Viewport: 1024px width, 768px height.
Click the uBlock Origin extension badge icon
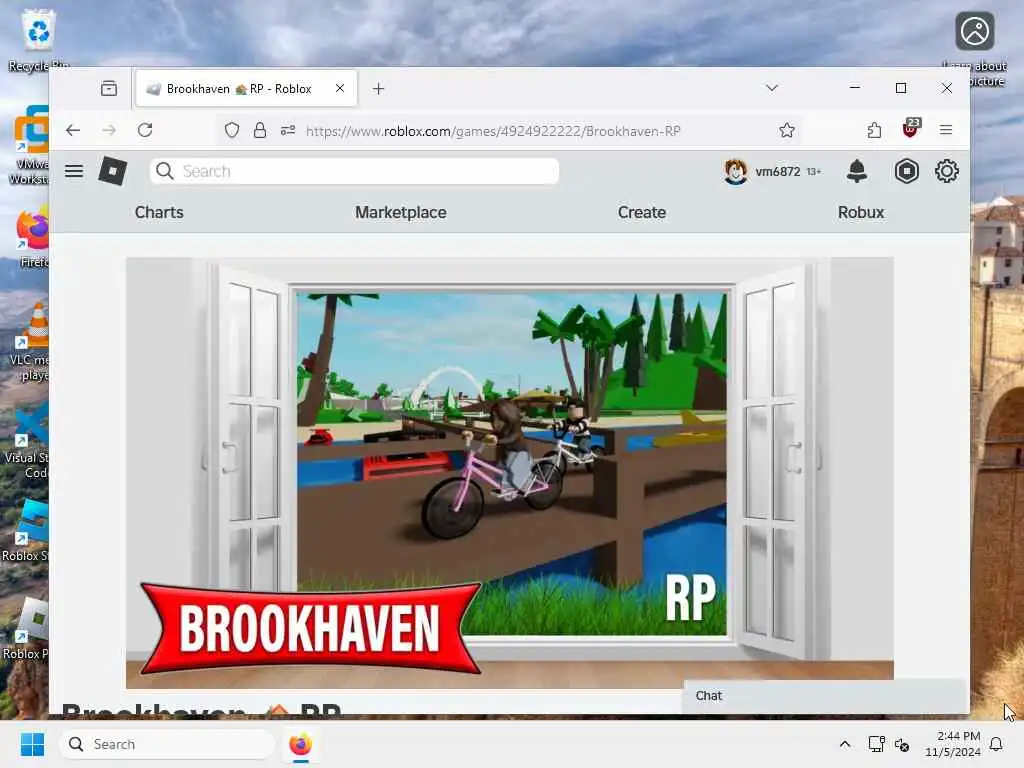(910, 128)
